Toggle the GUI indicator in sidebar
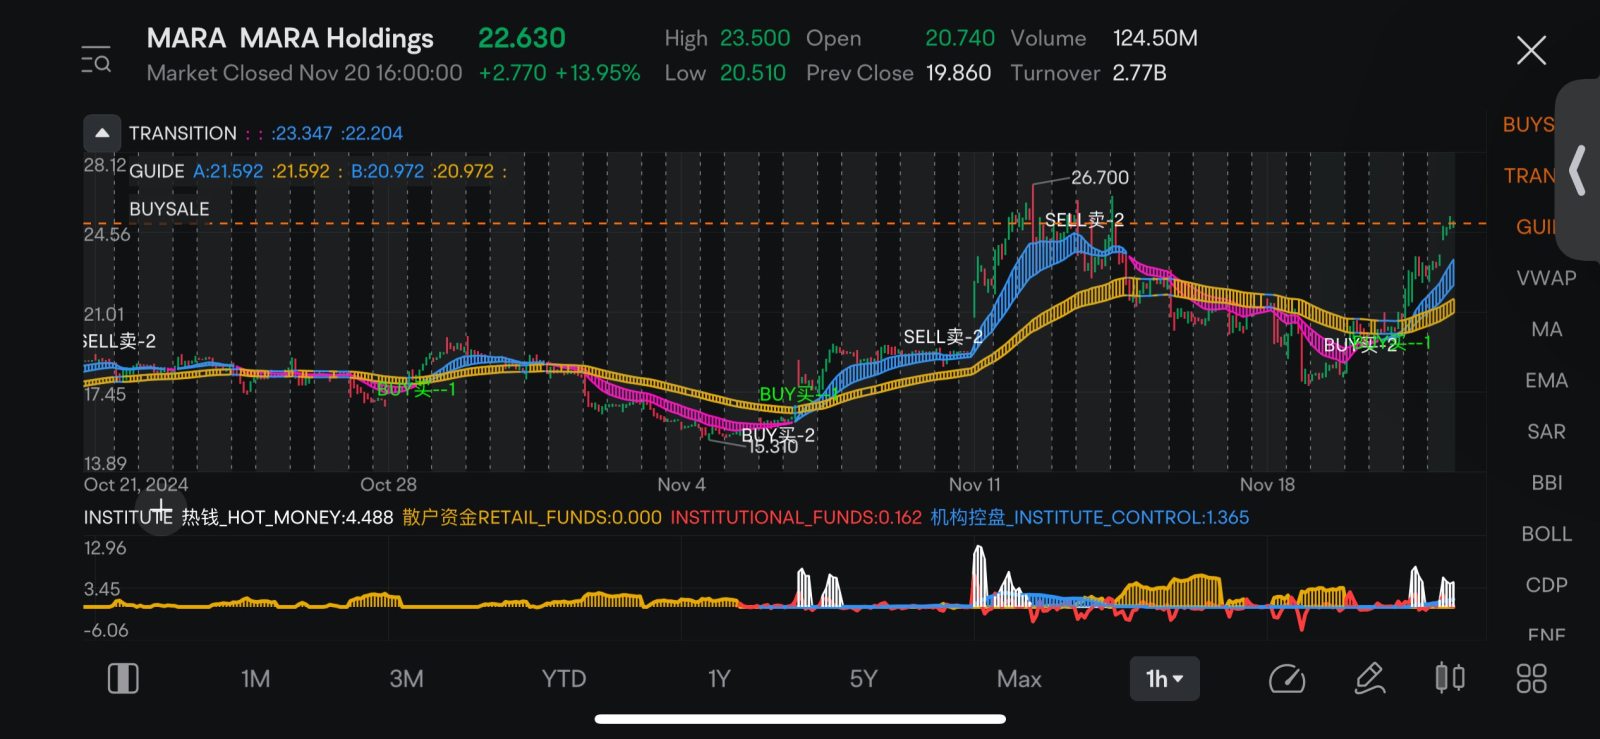The image size is (1600, 739). [1535, 227]
